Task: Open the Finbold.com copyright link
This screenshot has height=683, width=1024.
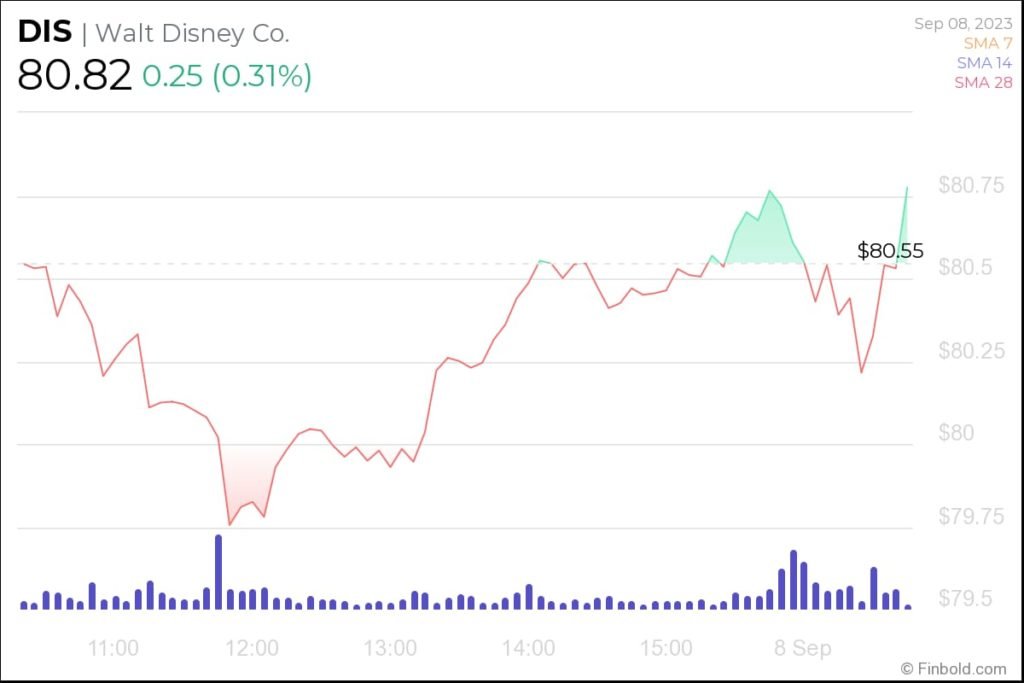Action: tap(952, 668)
